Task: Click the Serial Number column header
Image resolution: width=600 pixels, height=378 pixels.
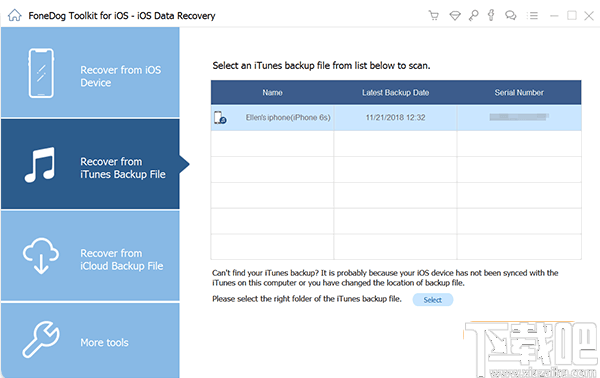Action: [x=519, y=93]
